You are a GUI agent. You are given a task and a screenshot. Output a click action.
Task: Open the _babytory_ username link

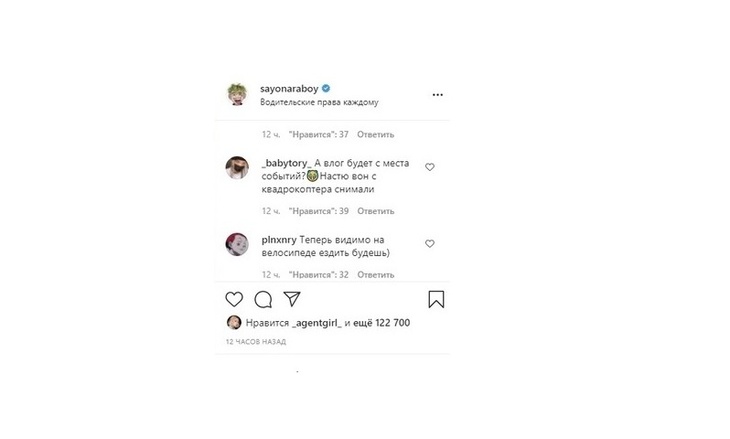pyautogui.click(x=286, y=163)
